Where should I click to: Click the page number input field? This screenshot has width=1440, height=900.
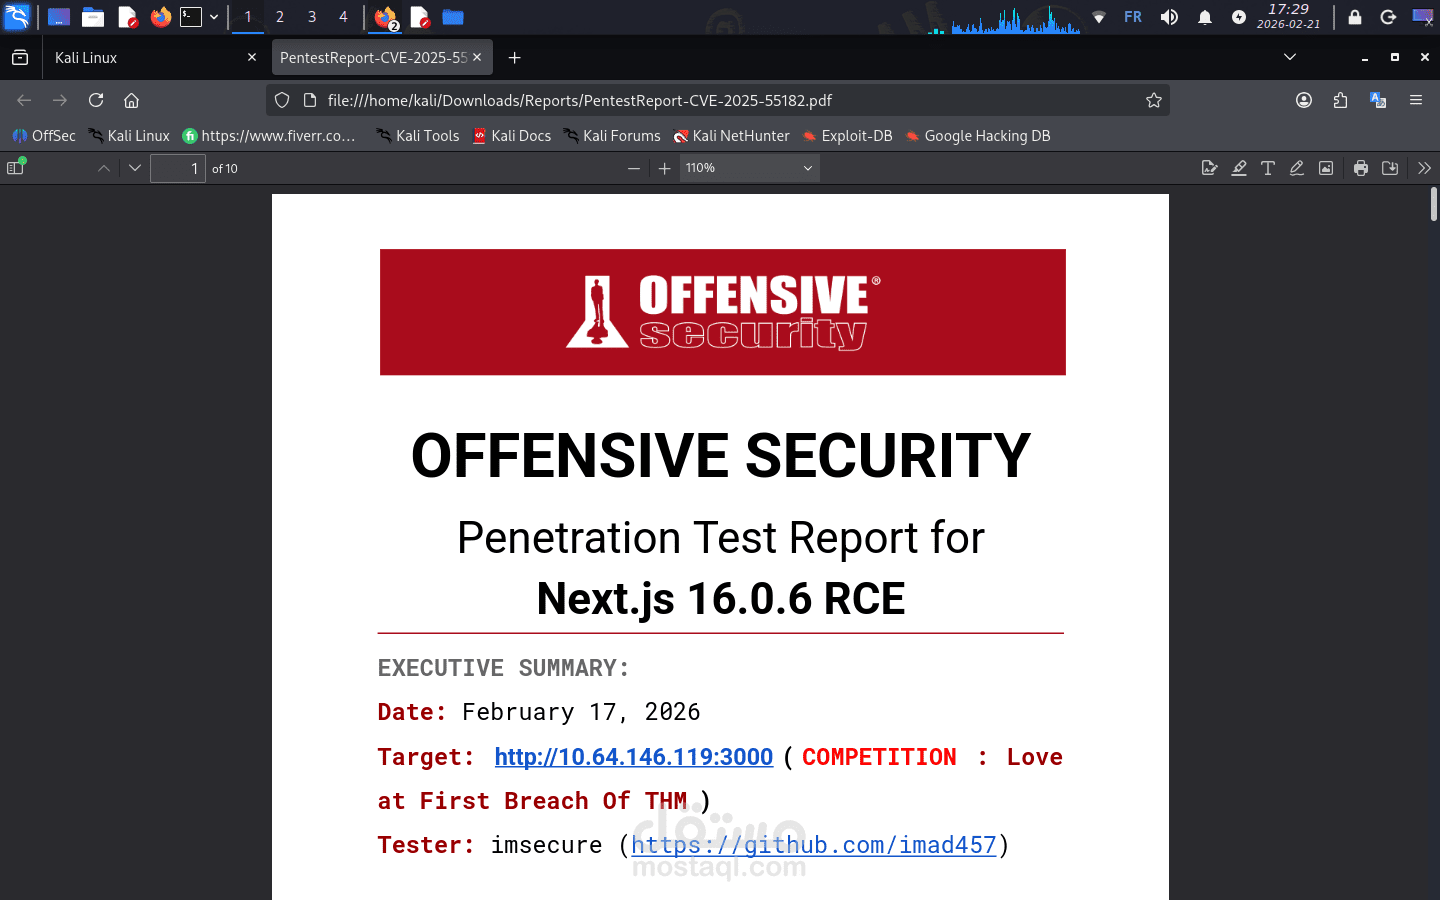point(177,168)
